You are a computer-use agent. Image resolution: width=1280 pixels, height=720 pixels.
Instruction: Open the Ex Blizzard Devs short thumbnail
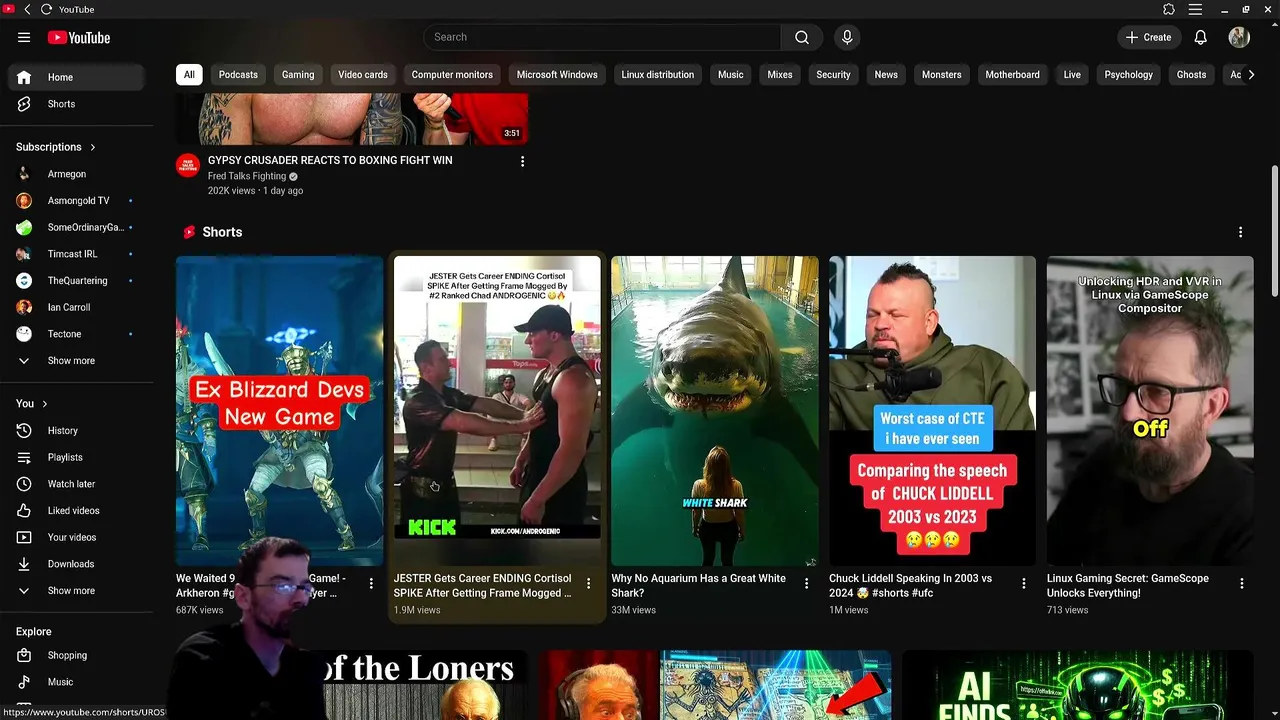279,411
